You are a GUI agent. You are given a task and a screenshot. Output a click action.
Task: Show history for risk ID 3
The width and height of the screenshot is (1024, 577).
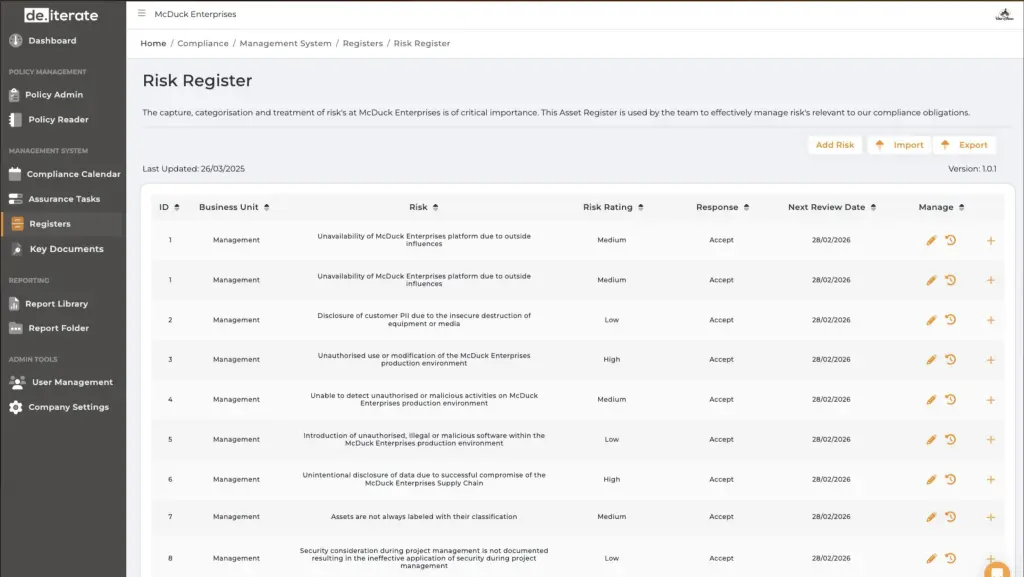click(x=951, y=360)
